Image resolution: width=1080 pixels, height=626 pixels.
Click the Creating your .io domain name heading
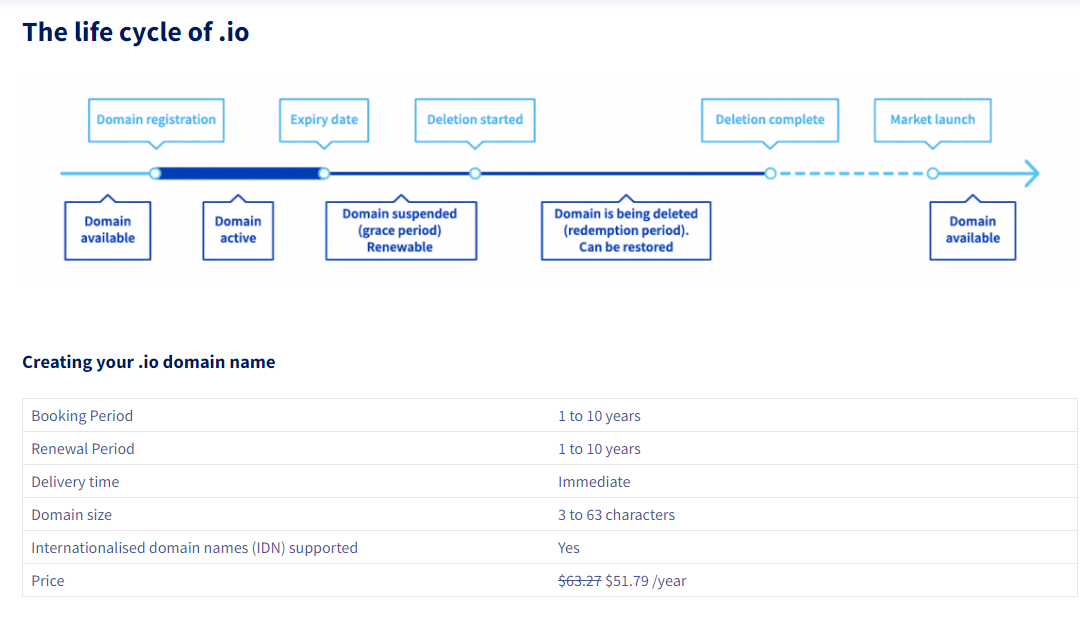coord(149,362)
